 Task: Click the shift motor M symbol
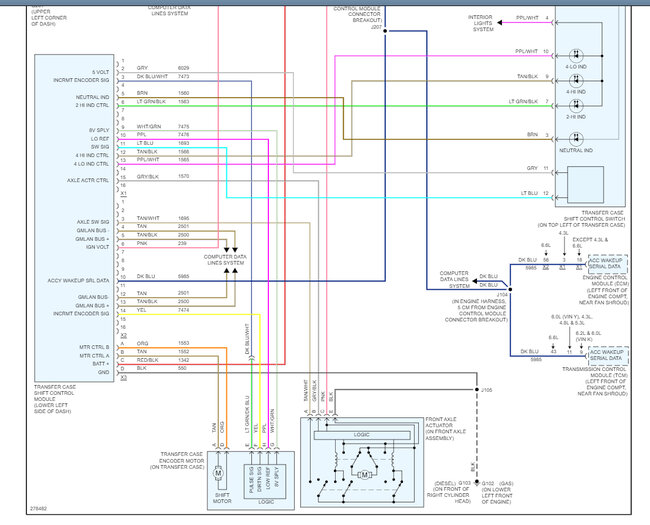[218, 473]
